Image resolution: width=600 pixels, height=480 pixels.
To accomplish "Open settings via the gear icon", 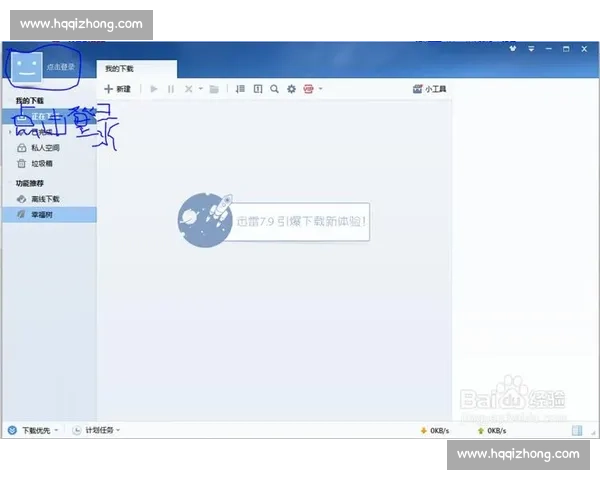I will click(292, 89).
